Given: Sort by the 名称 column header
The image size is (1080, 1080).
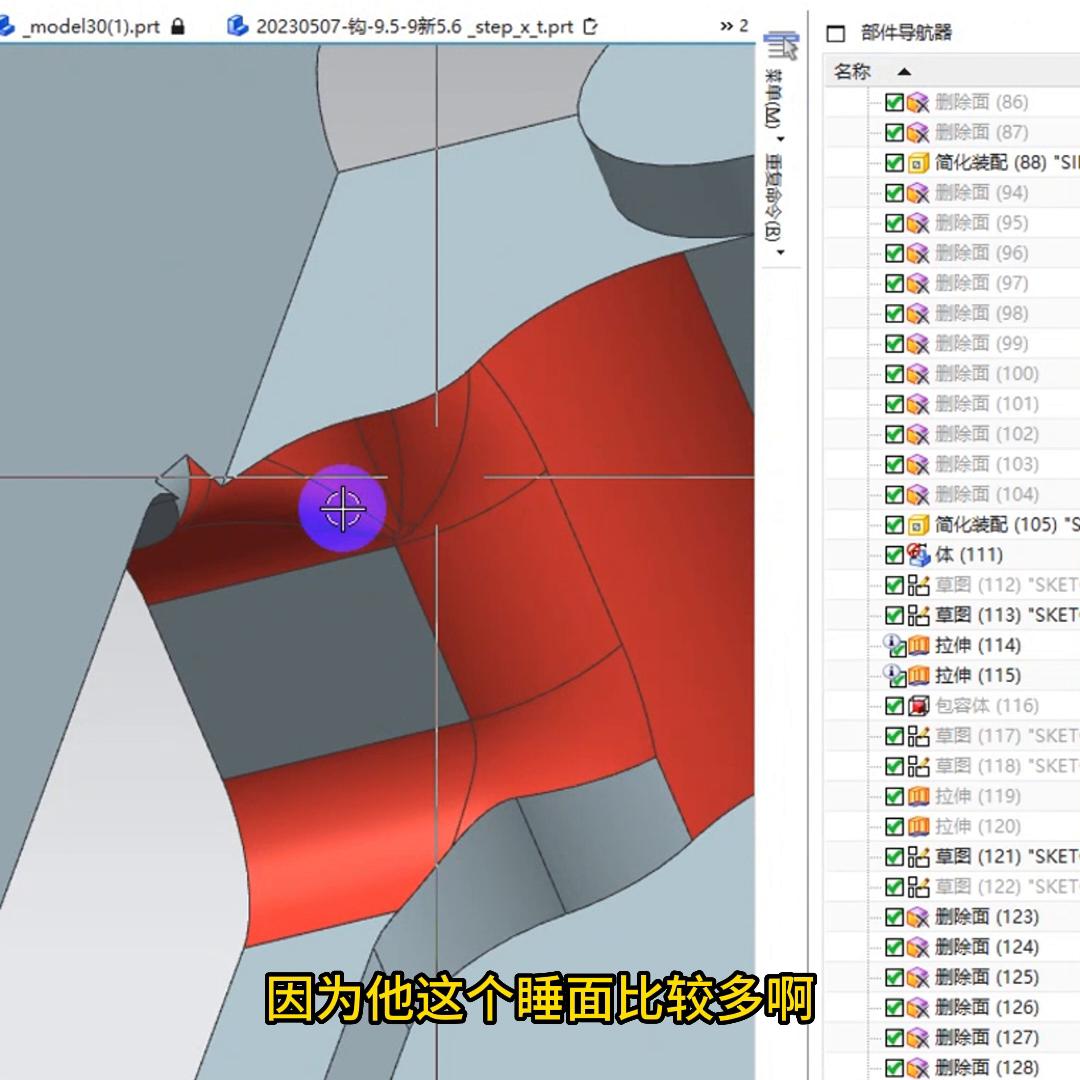Looking at the screenshot, I should point(853,71).
